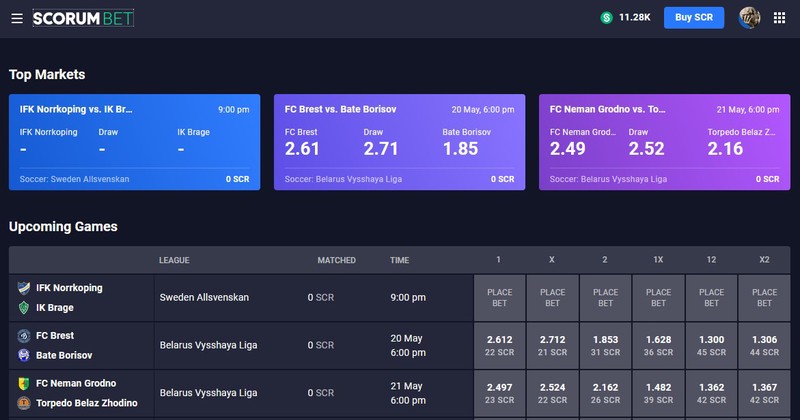Viewport: 800px width, 420px height.
Task: Select odds 1.362 in Neman row
Action: tap(711, 393)
